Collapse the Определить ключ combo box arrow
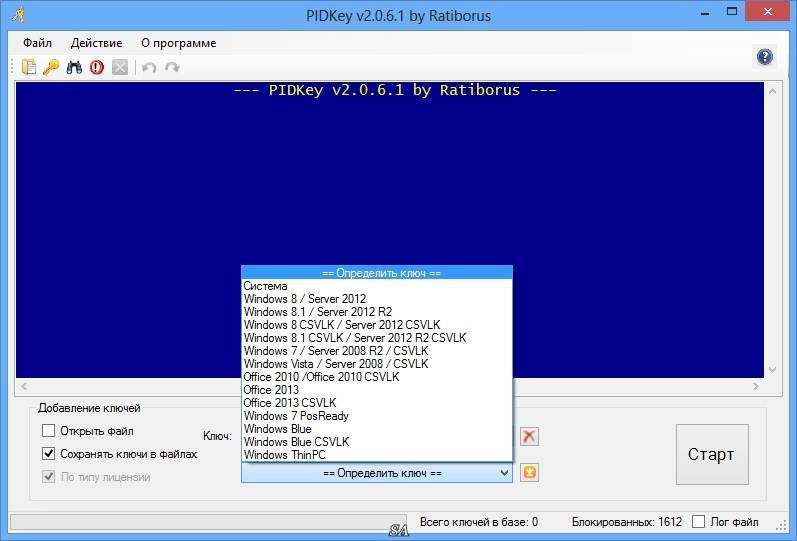797x541 pixels. click(504, 473)
